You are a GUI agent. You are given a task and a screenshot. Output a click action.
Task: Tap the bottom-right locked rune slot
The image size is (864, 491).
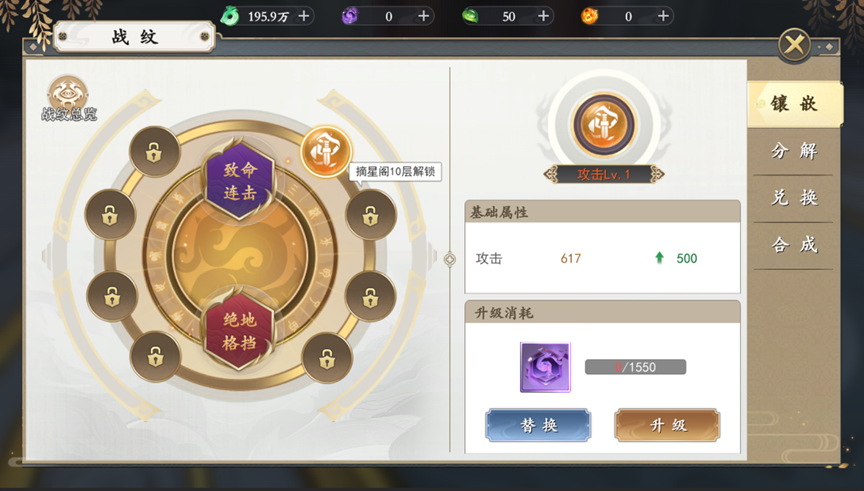coord(327,358)
